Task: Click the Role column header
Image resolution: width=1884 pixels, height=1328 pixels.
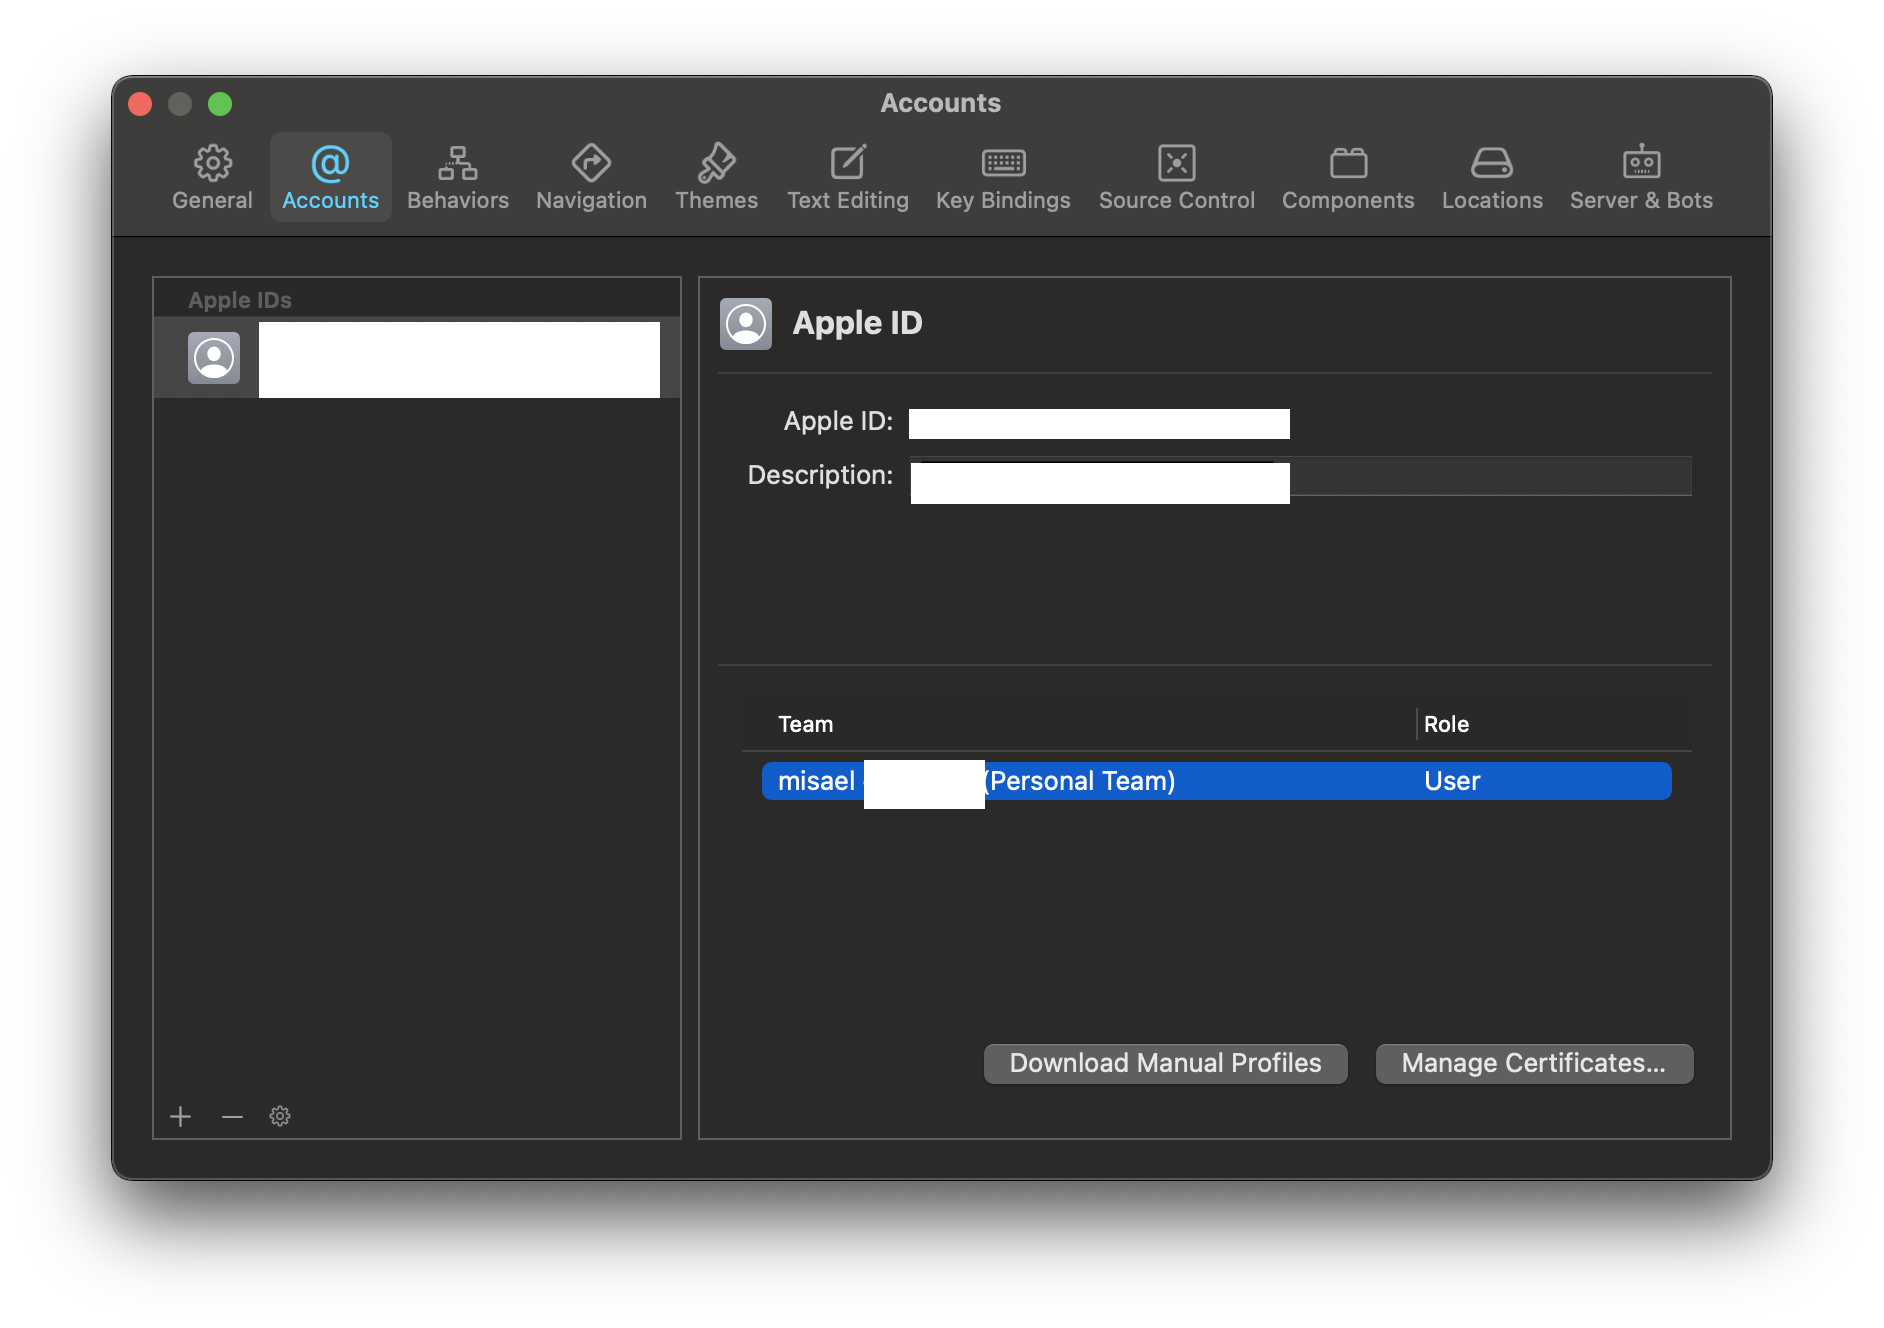Action: [x=1446, y=724]
